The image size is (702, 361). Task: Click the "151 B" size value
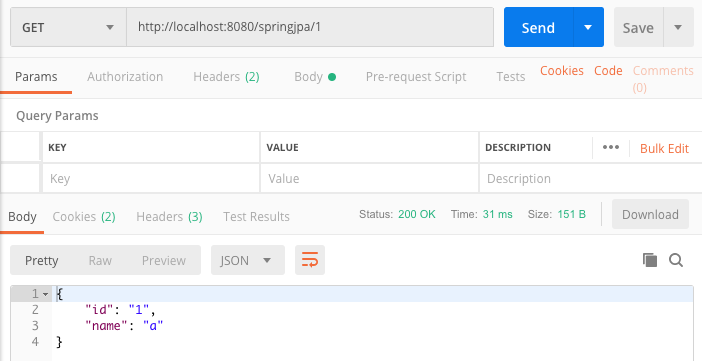[x=572, y=214]
